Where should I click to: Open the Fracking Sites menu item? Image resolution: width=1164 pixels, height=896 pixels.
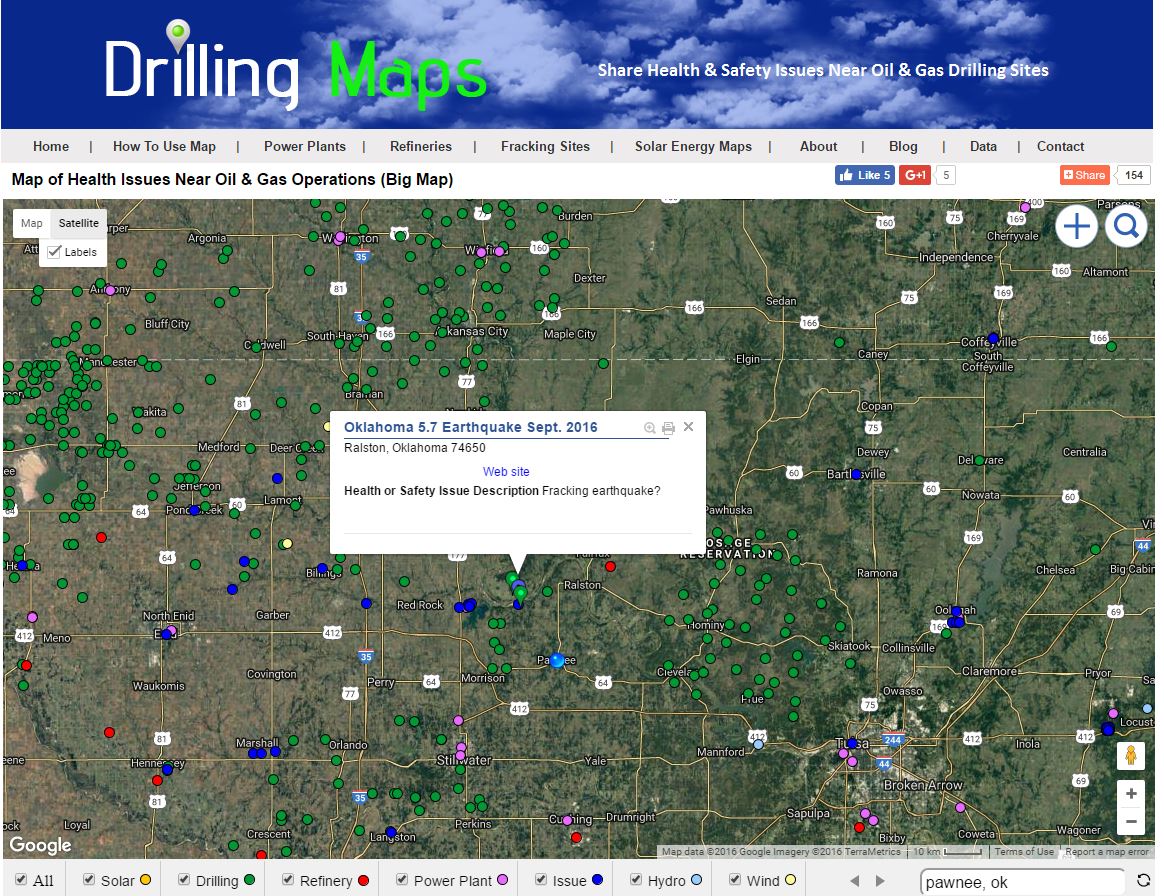[545, 146]
